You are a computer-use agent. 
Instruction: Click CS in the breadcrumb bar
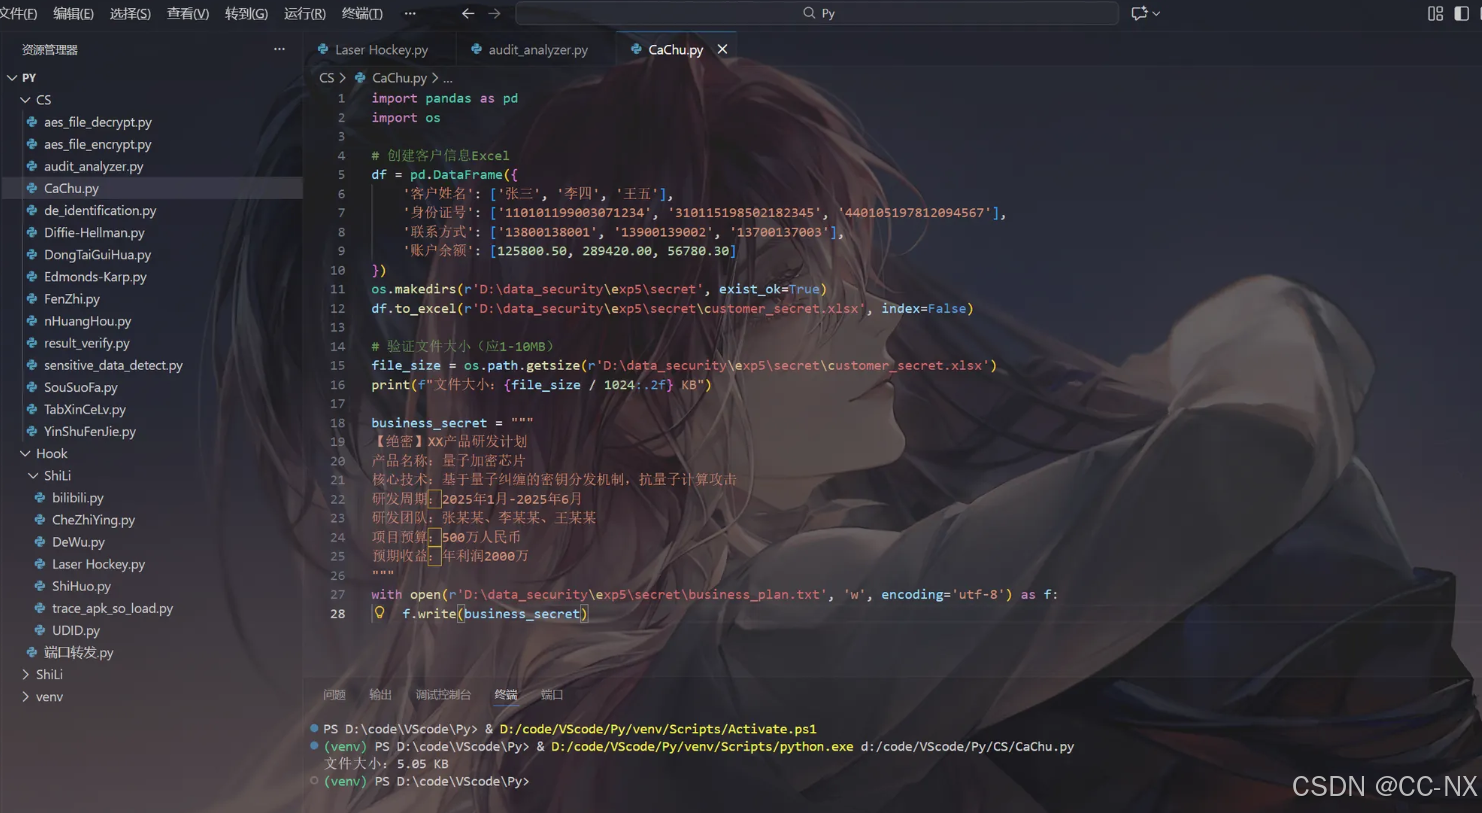tap(327, 78)
